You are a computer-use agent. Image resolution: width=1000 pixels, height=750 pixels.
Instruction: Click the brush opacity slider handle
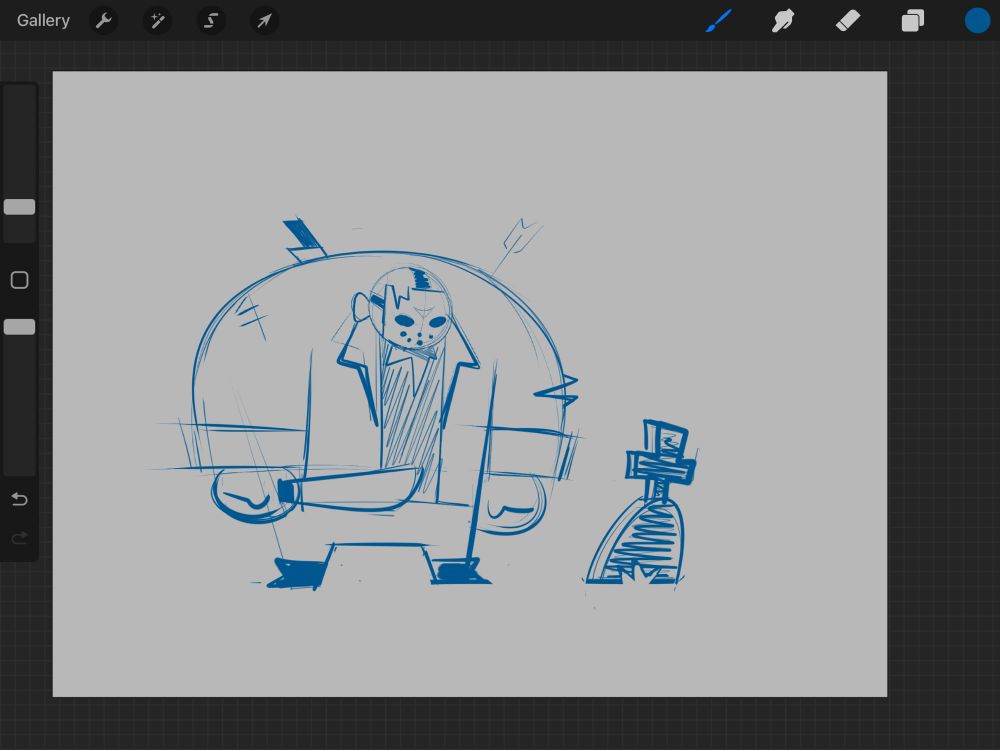[19, 327]
